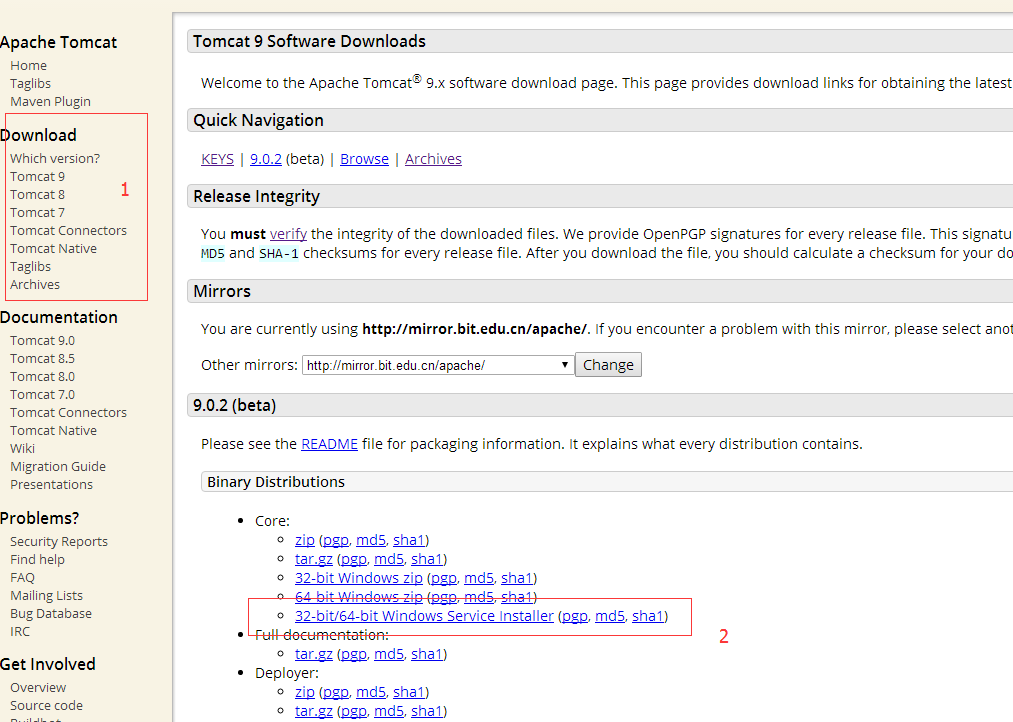Download the Full documentation tar.gz
Screen dimensions: 1013x722
pyautogui.click(x=314, y=654)
